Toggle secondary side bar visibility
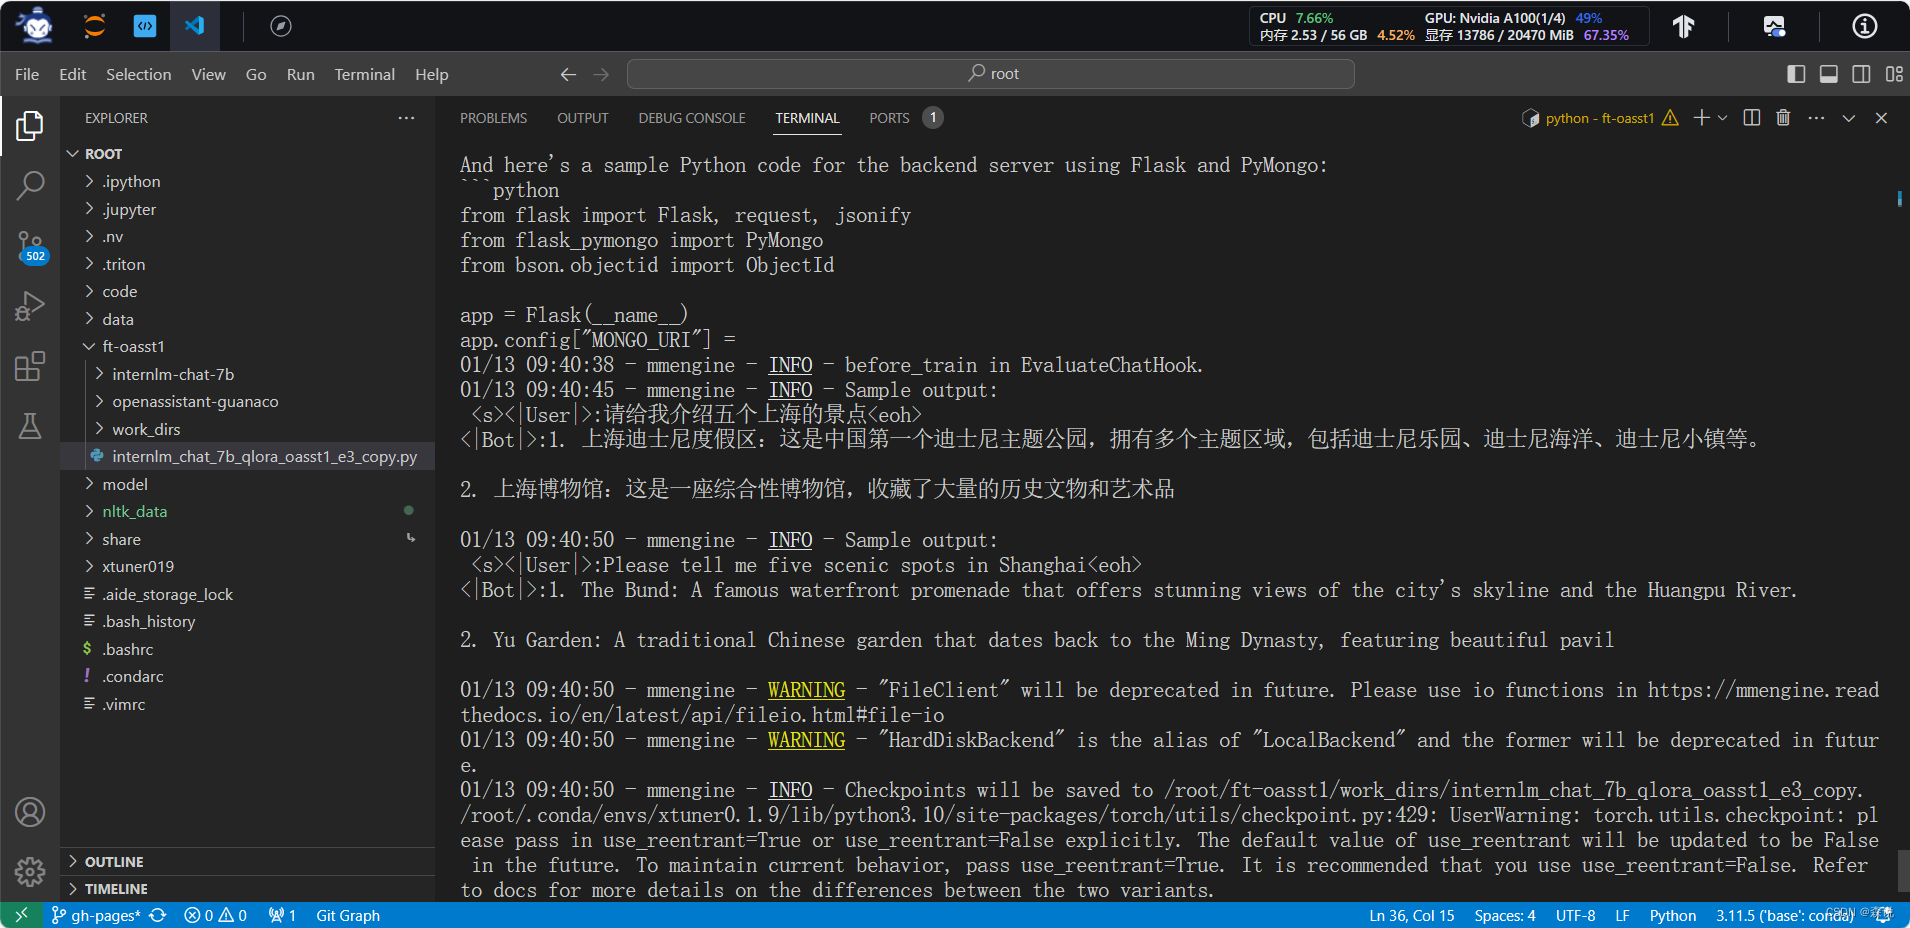The image size is (1910, 928). pyautogui.click(x=1861, y=74)
